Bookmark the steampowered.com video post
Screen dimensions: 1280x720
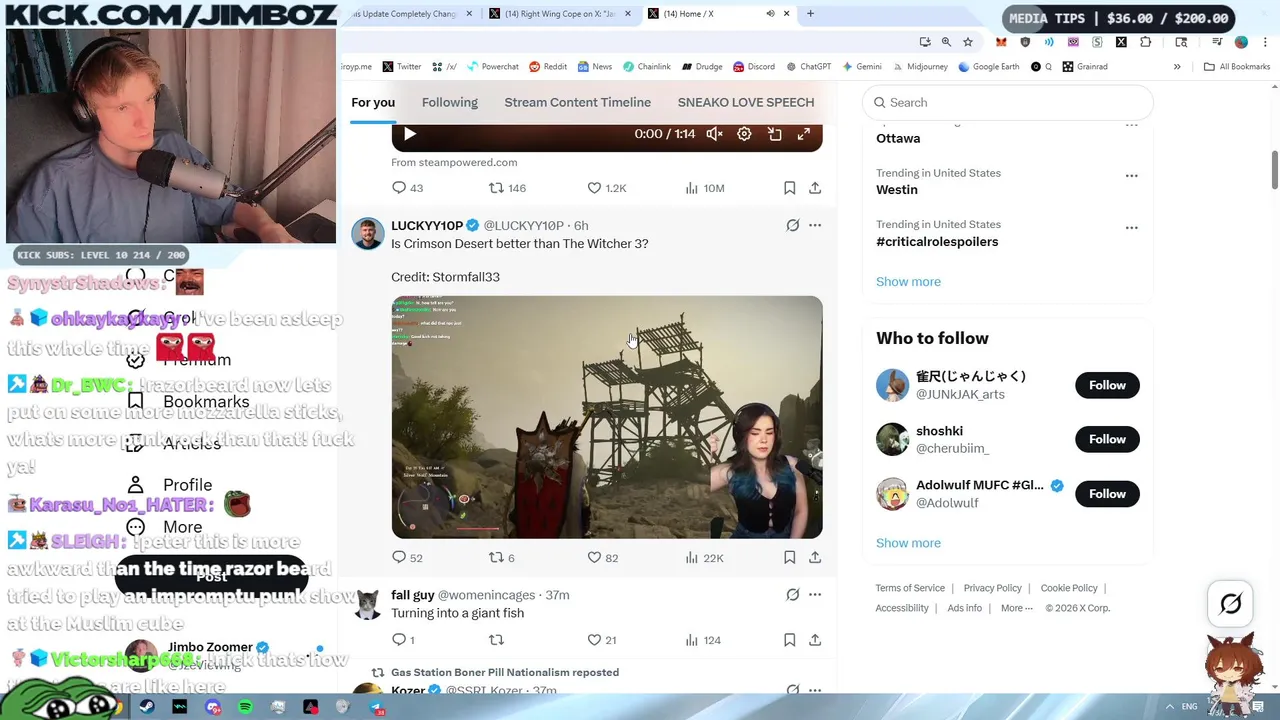pyautogui.click(x=789, y=188)
